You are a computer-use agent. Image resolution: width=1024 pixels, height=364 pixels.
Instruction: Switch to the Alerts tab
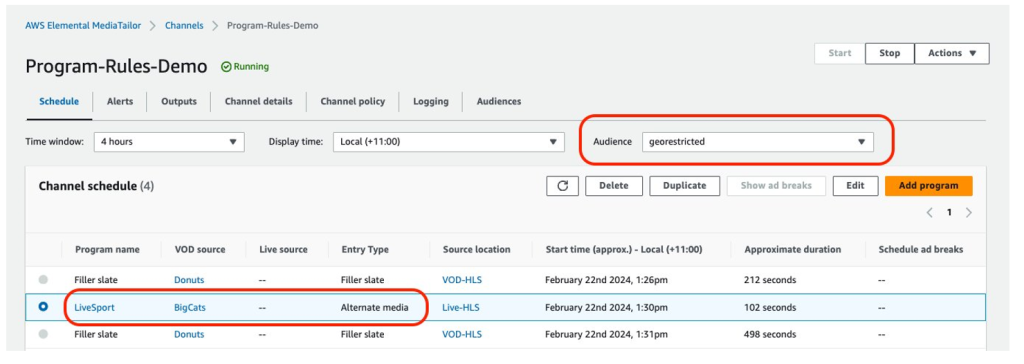(x=120, y=101)
